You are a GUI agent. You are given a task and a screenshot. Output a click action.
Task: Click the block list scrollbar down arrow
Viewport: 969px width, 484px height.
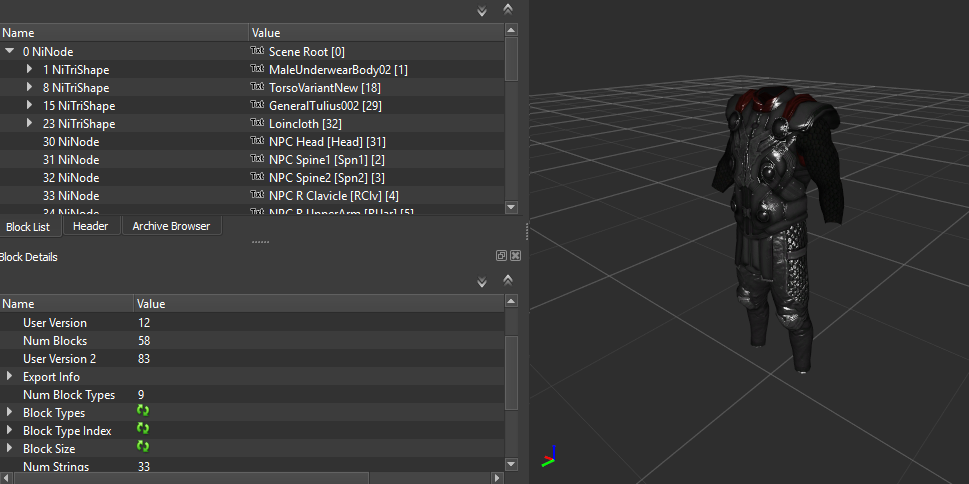(511, 207)
